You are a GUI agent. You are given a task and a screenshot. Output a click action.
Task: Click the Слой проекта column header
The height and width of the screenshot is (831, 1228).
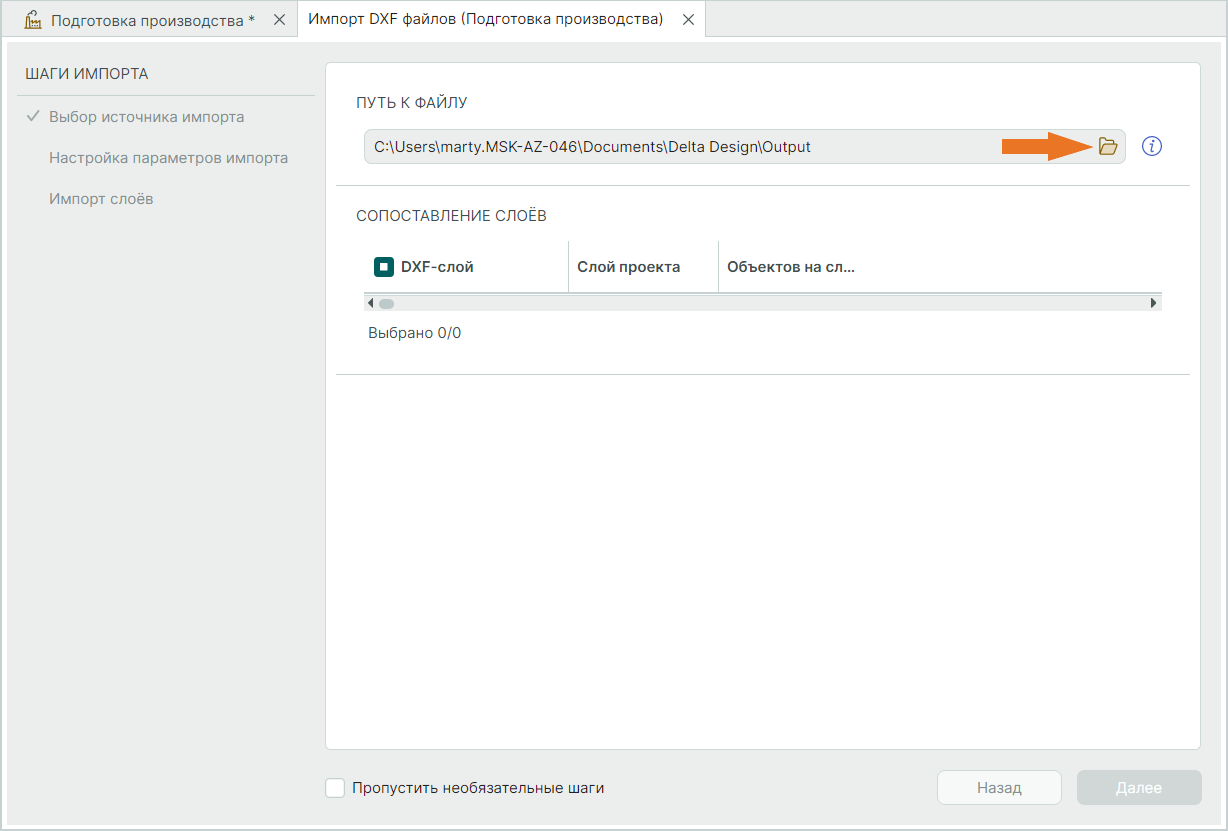click(629, 267)
